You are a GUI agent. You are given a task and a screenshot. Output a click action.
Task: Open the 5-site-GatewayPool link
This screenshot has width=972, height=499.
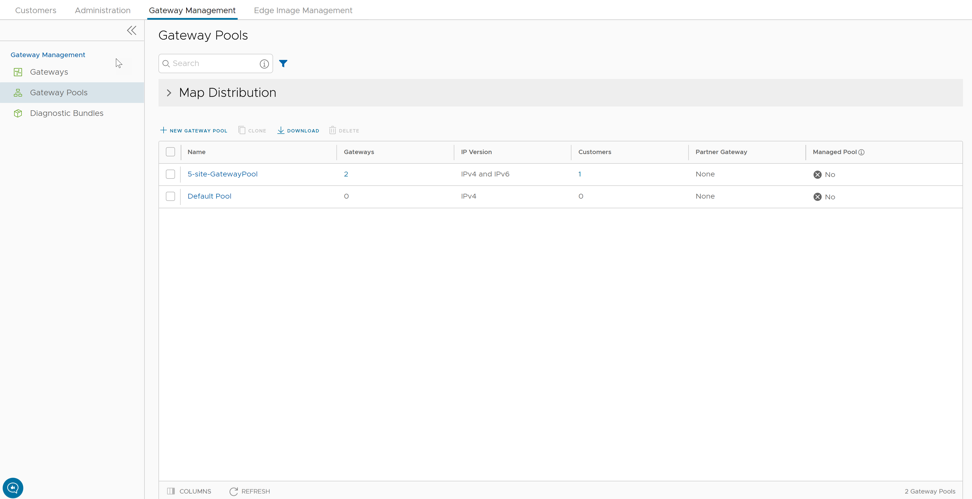coord(222,174)
